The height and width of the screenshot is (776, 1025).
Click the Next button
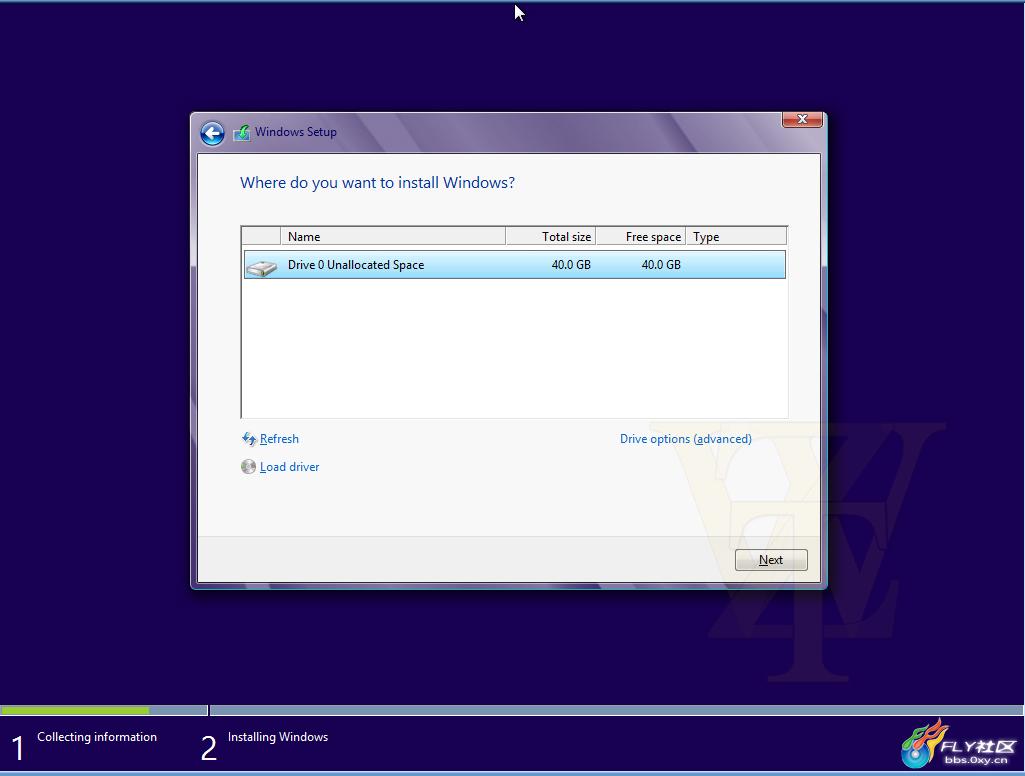coord(771,560)
